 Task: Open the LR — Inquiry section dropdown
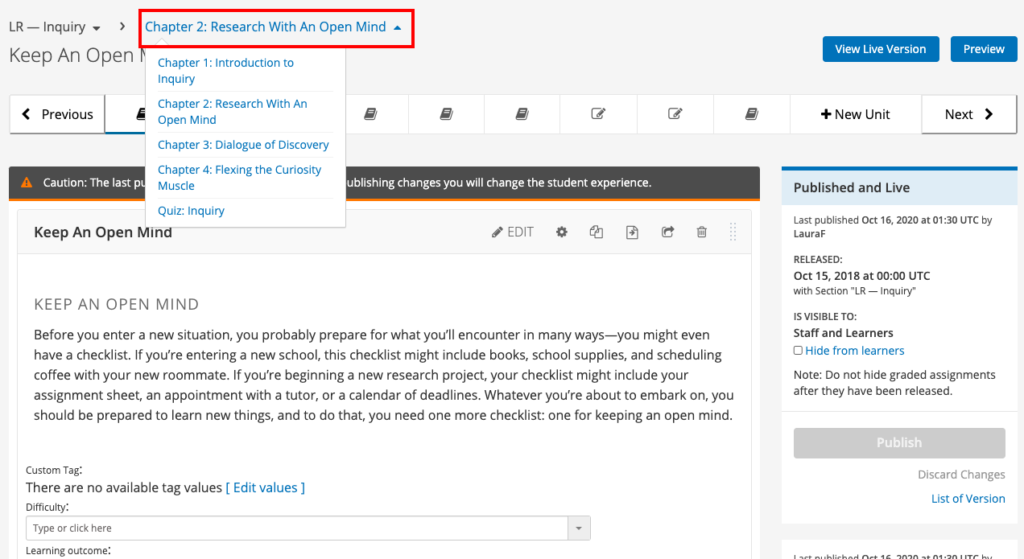click(x=54, y=27)
